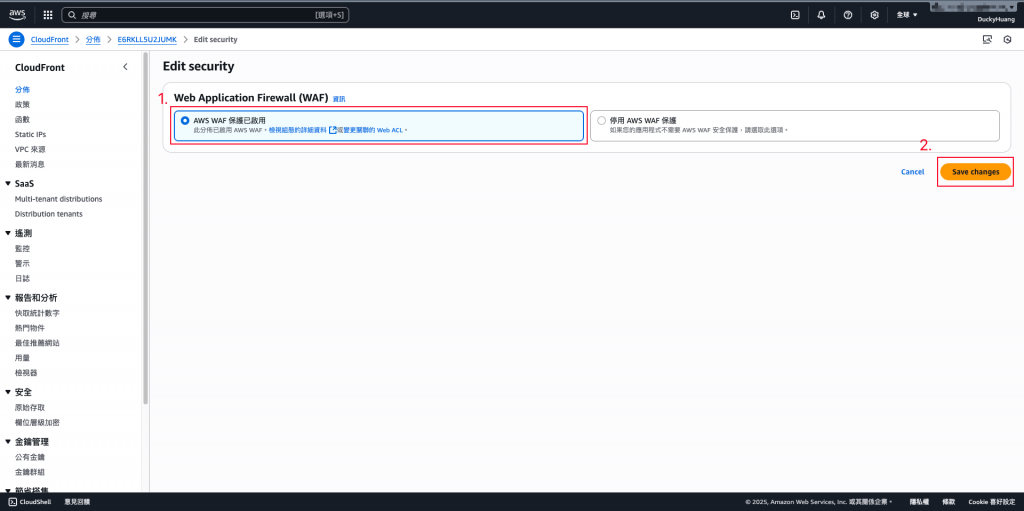1024x511 pixels.
Task: Open 函數 in the sidebar
Action: click(x=22, y=120)
